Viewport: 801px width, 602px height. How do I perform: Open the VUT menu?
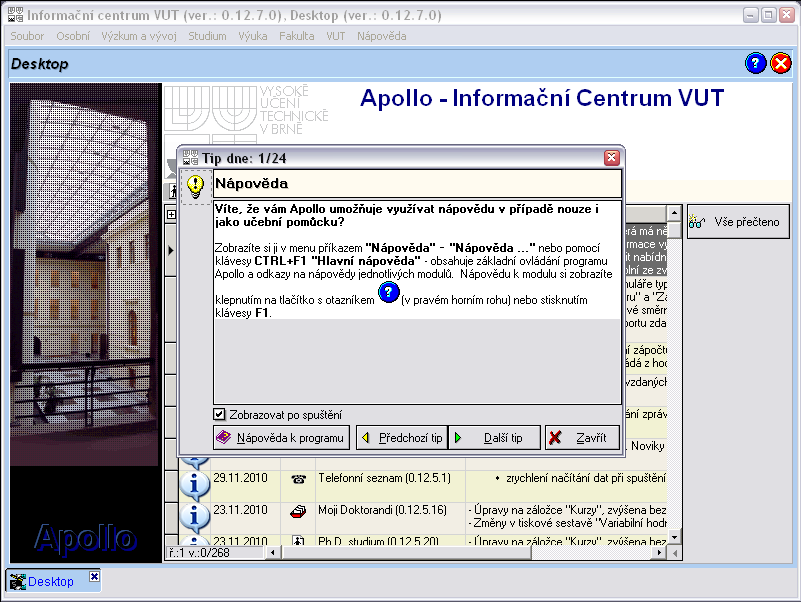tap(336, 36)
